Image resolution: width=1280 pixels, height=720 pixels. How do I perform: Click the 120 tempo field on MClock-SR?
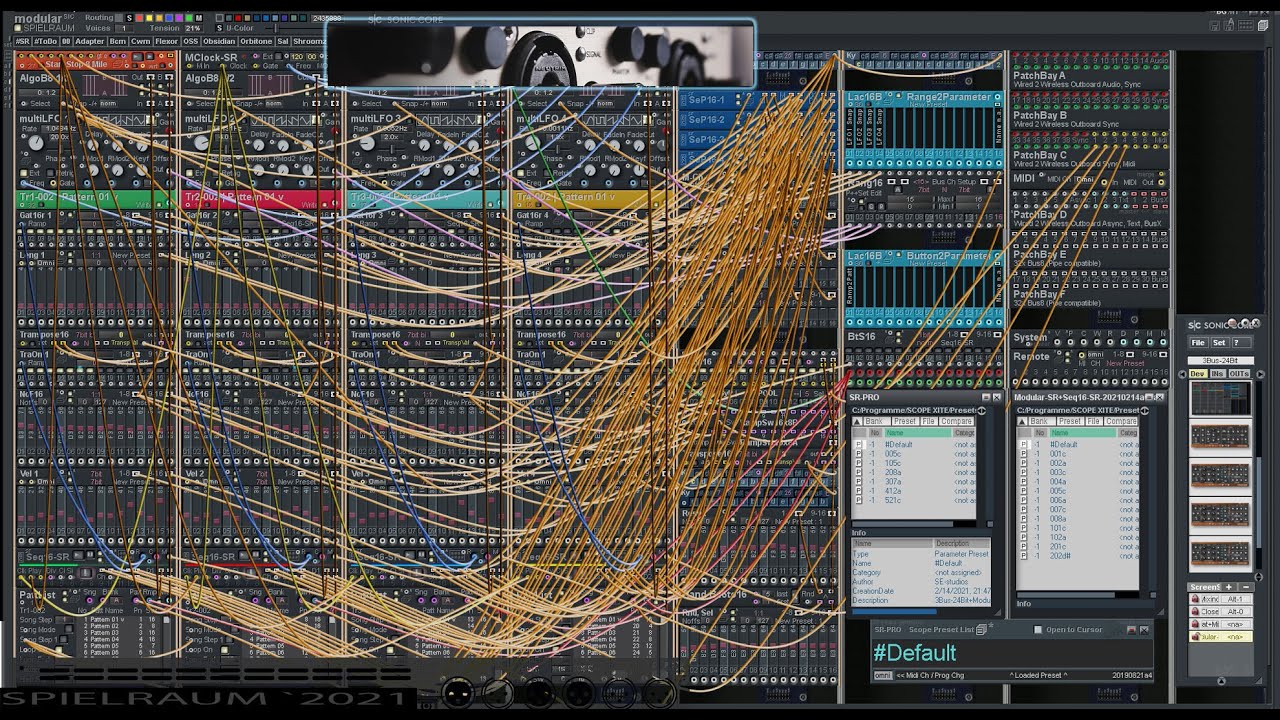[x=297, y=56]
